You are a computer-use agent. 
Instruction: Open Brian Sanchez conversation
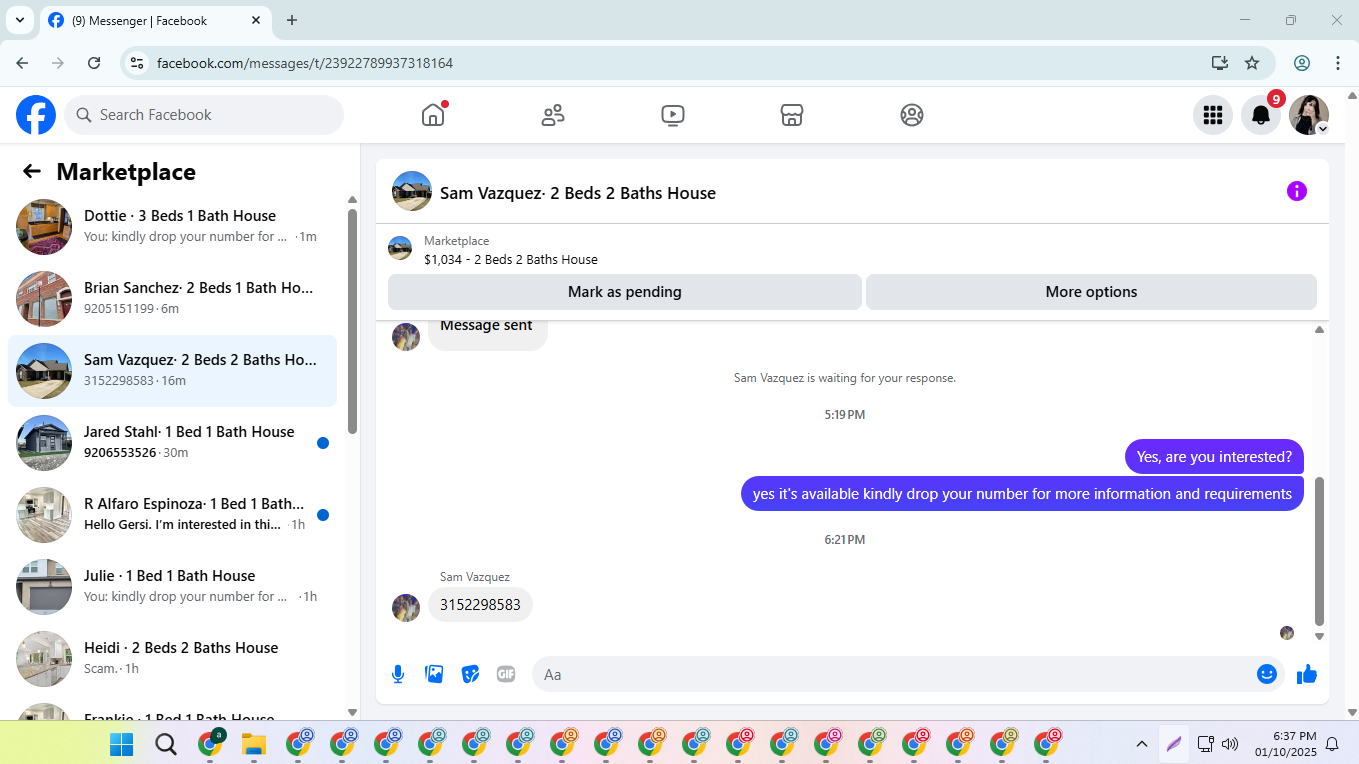(x=172, y=299)
